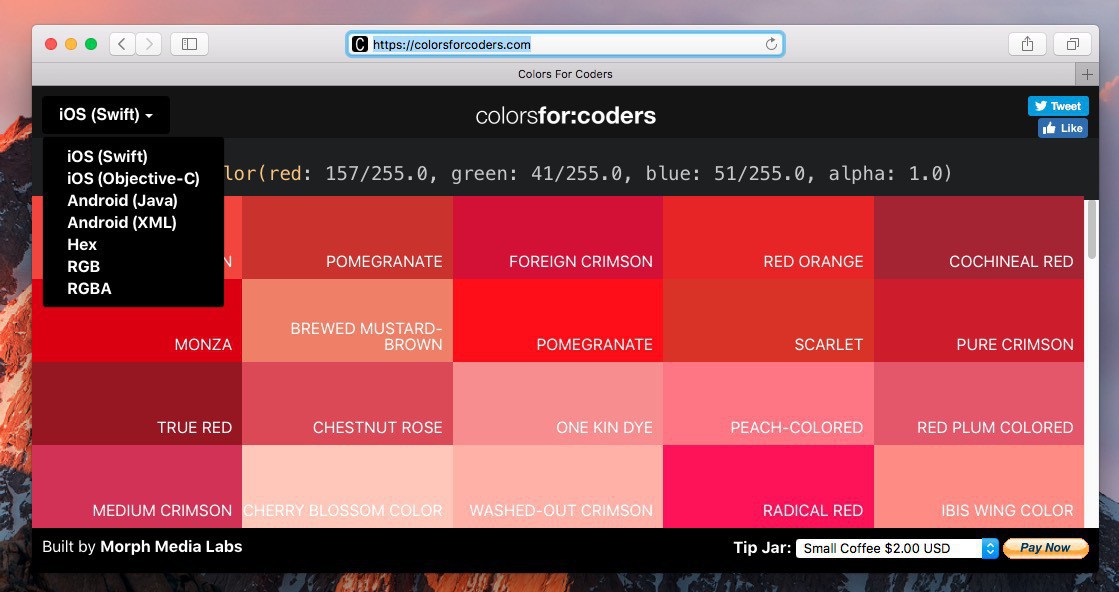Viewport: 1119px width, 592px height.
Task: Choose Android (XML) from the menu
Action: 121,223
